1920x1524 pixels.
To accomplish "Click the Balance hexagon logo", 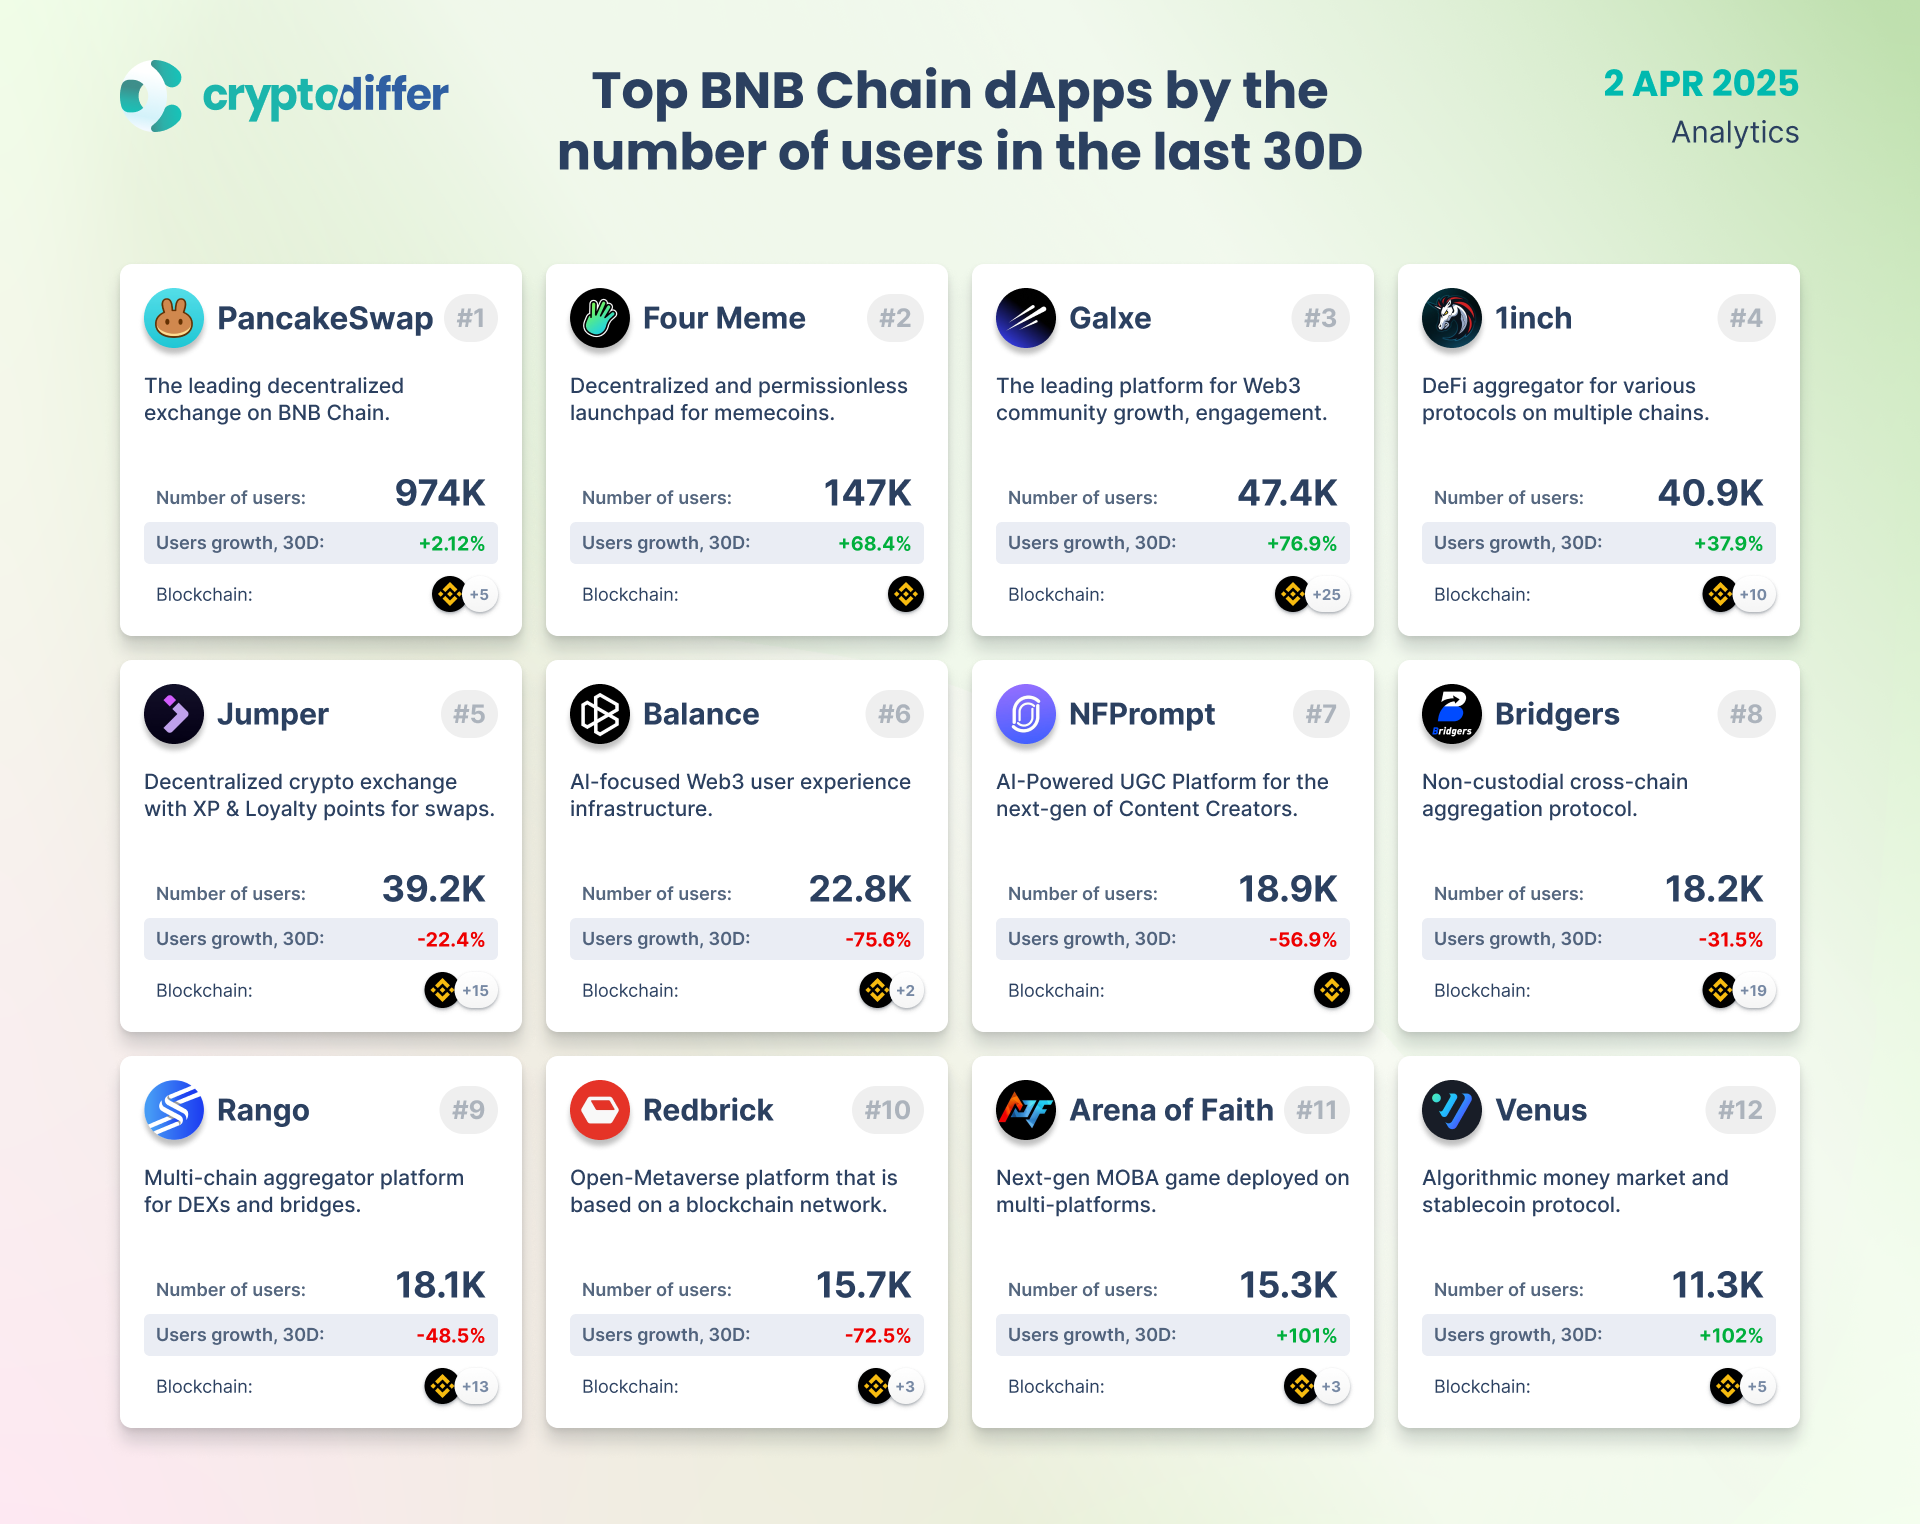I will 600,714.
